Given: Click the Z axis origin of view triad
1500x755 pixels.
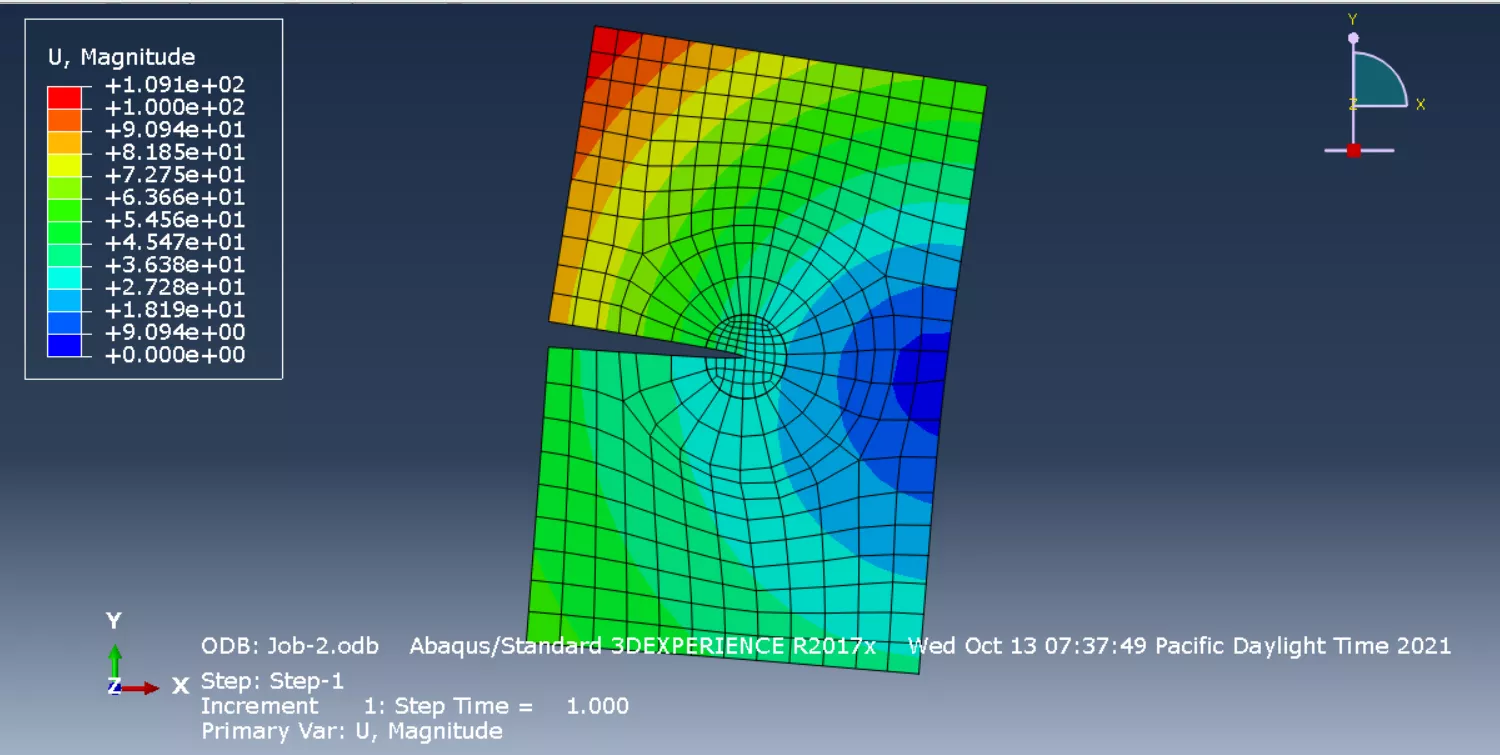Looking at the screenshot, I should (x=114, y=687).
